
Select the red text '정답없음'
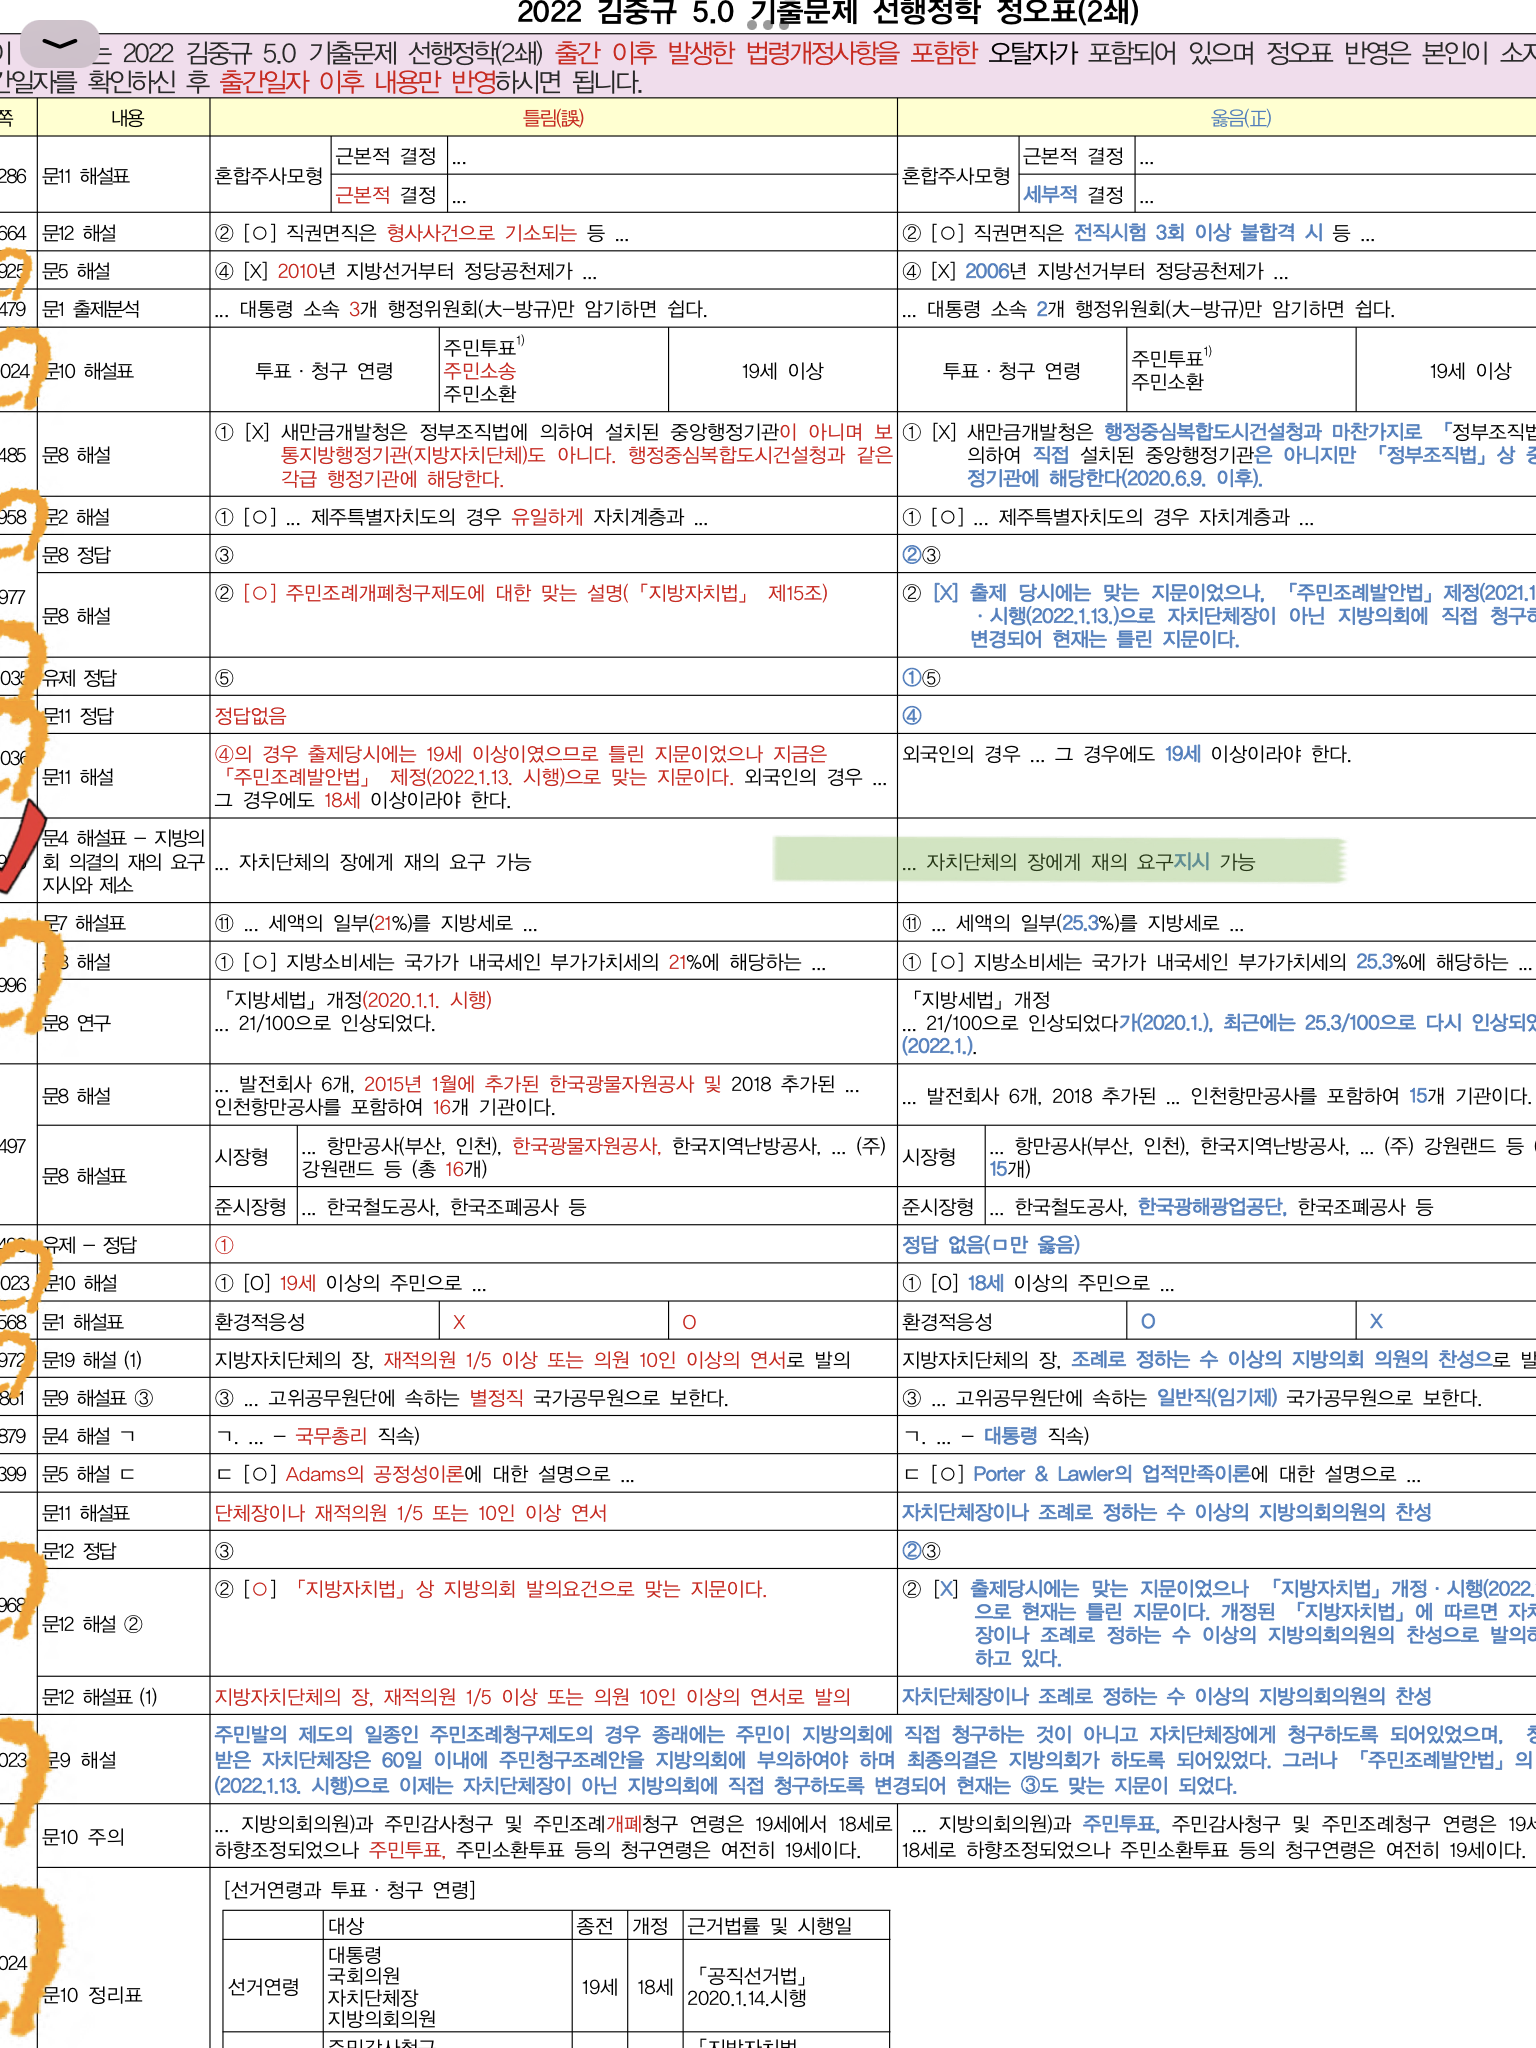pos(251,716)
